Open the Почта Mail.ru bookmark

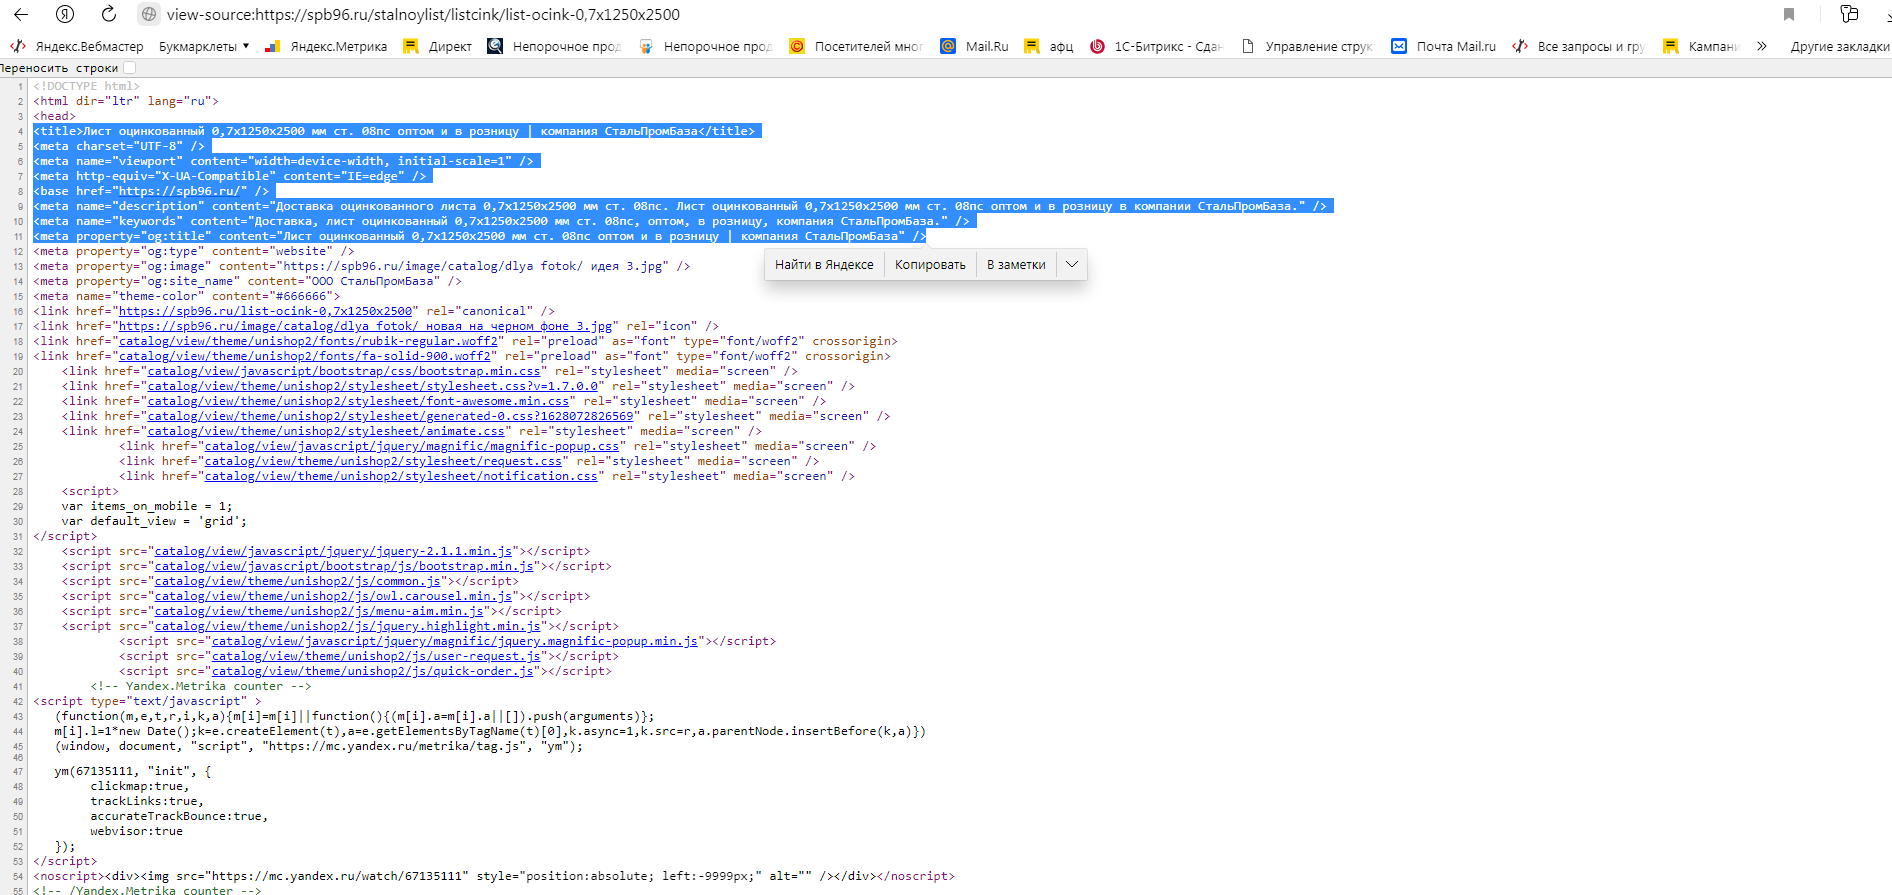coord(1444,46)
